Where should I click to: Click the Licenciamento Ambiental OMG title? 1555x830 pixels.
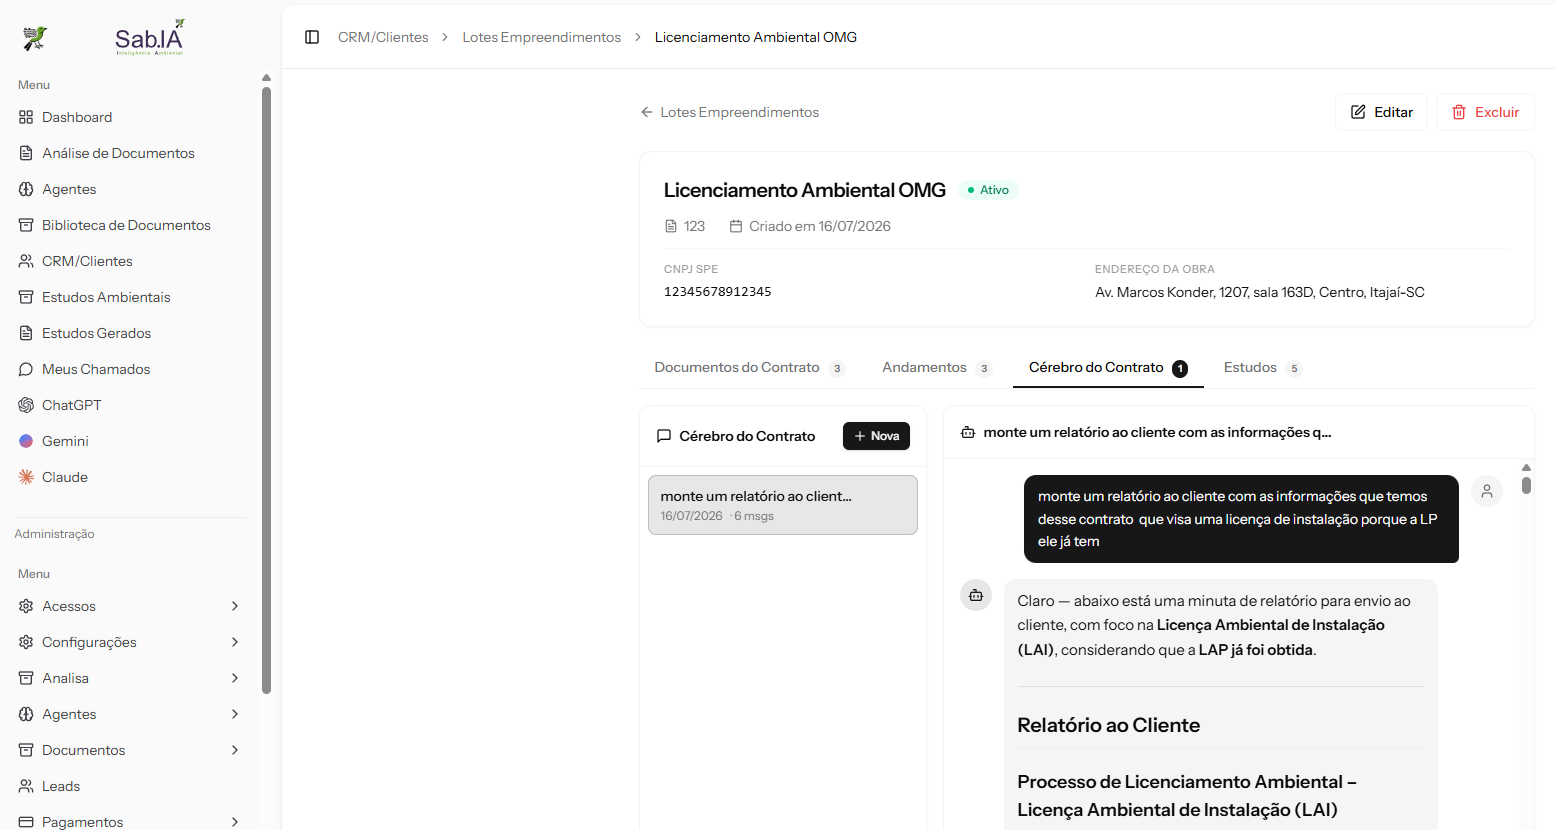point(804,190)
